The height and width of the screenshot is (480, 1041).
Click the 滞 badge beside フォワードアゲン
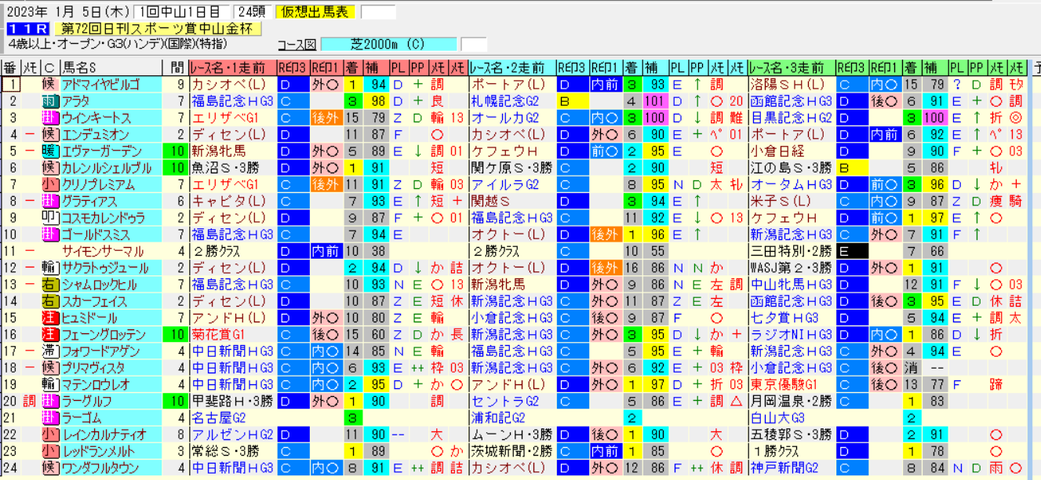(x=50, y=351)
